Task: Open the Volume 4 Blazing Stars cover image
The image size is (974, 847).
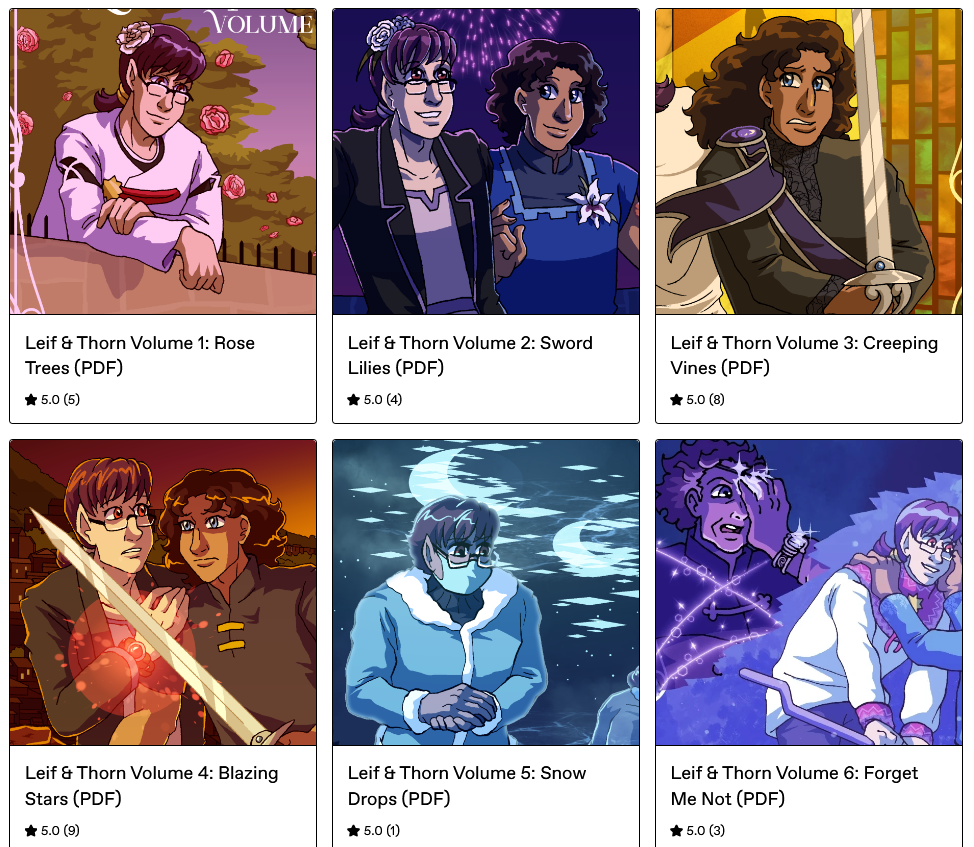Action: pos(163,592)
